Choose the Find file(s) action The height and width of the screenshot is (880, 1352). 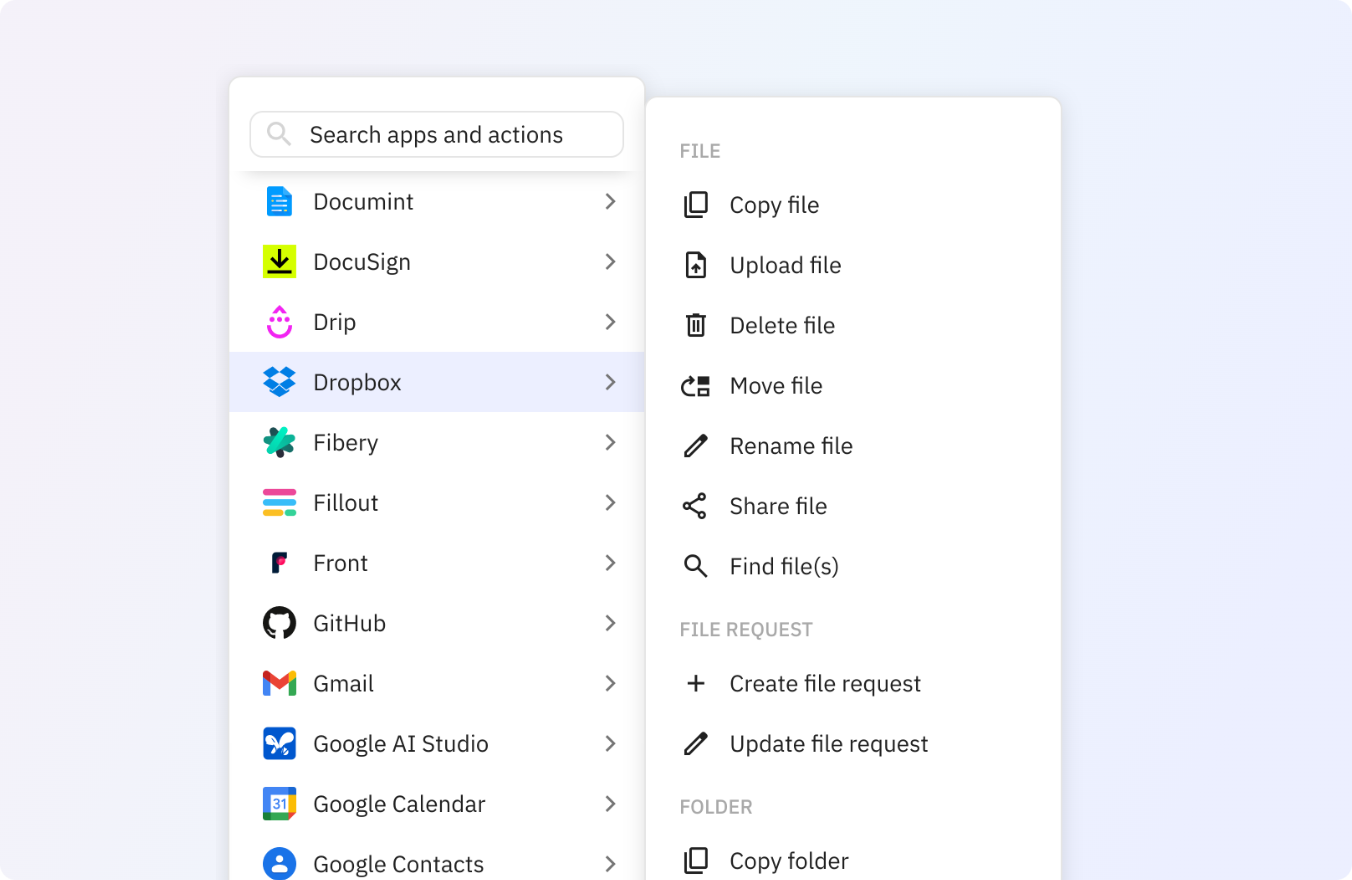(853, 566)
